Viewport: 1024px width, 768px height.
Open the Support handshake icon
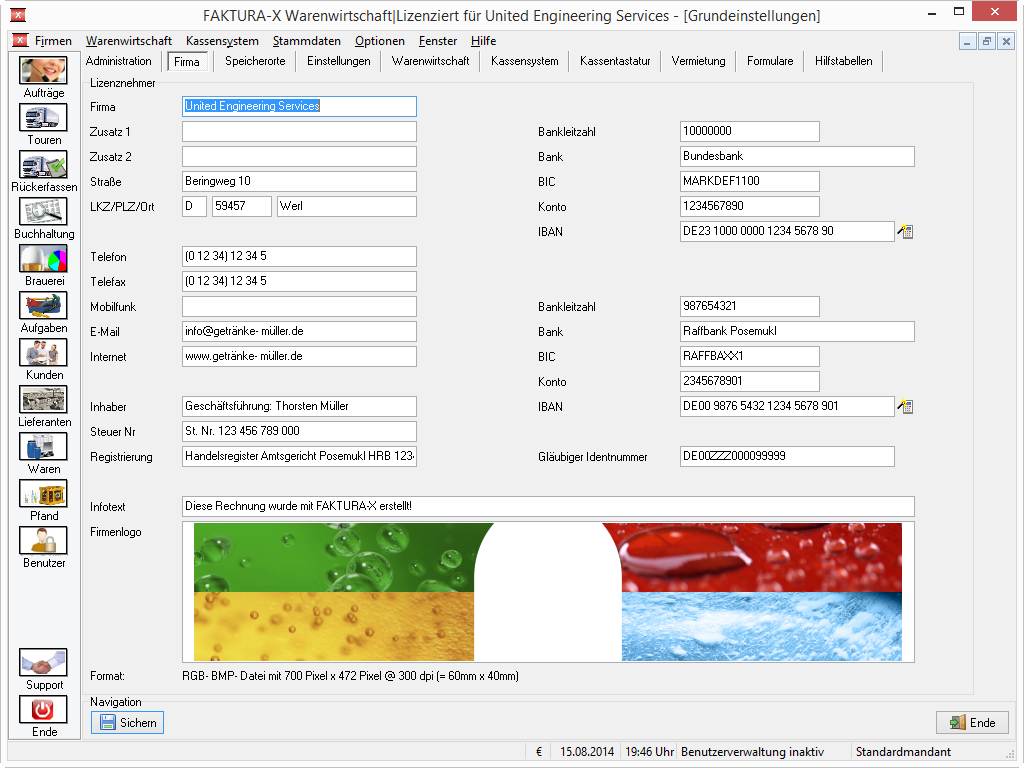coord(43,663)
